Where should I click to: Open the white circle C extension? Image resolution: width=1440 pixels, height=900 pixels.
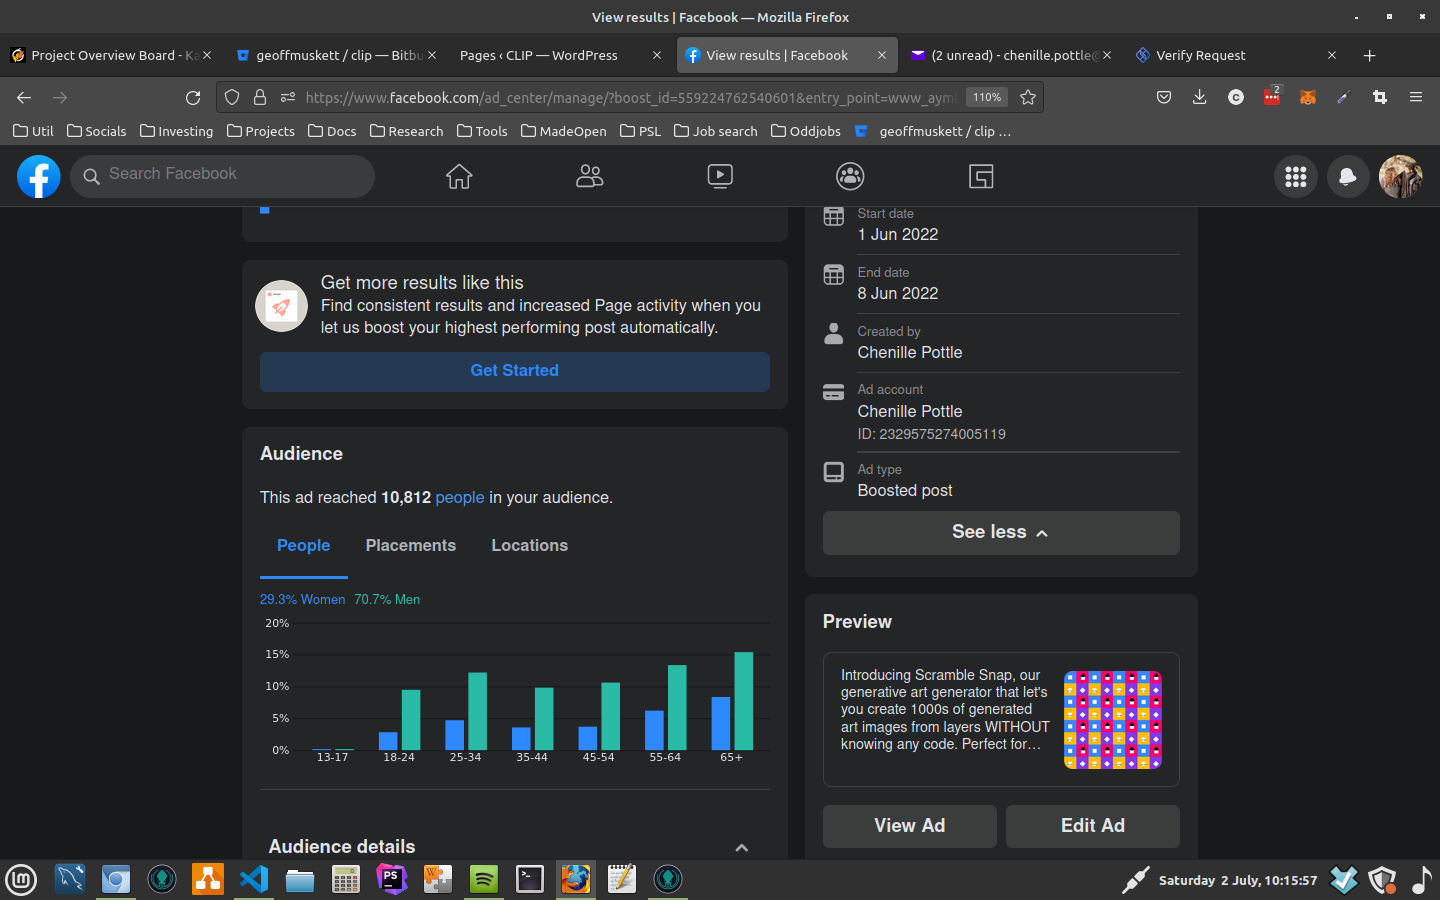tap(1236, 97)
